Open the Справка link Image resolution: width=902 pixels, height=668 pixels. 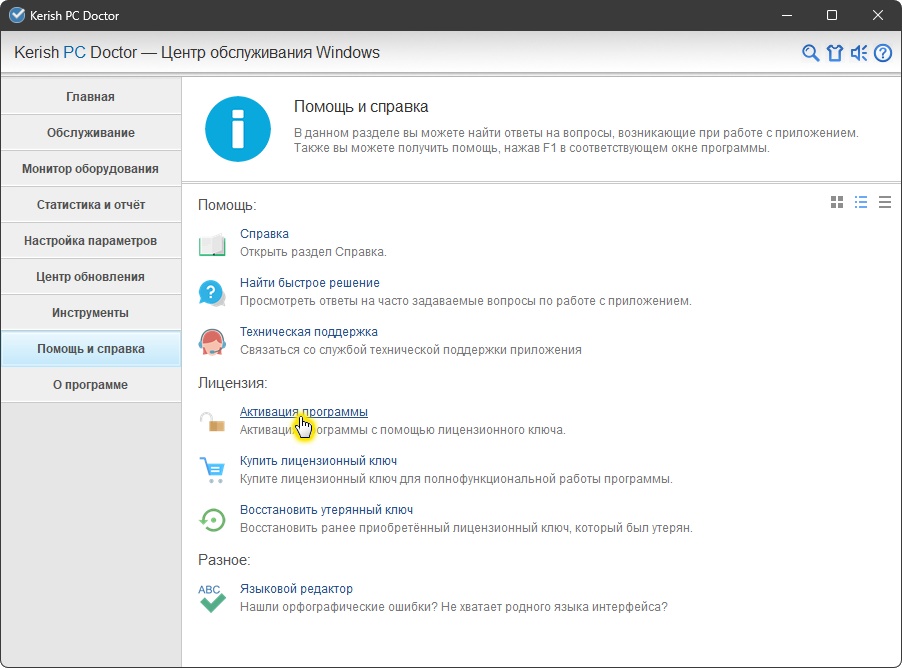point(264,234)
